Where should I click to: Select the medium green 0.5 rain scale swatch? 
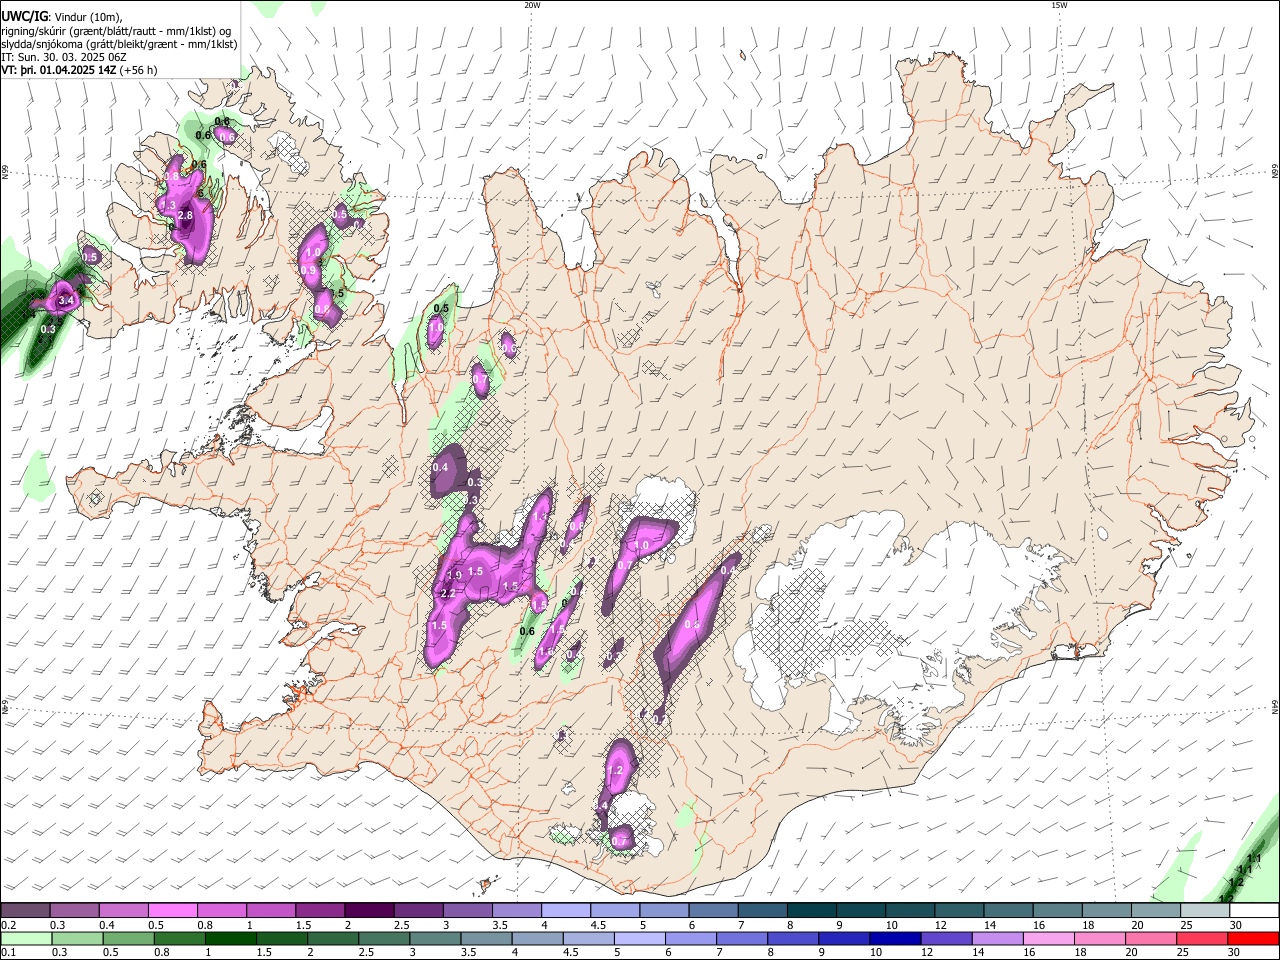[x=128, y=939]
